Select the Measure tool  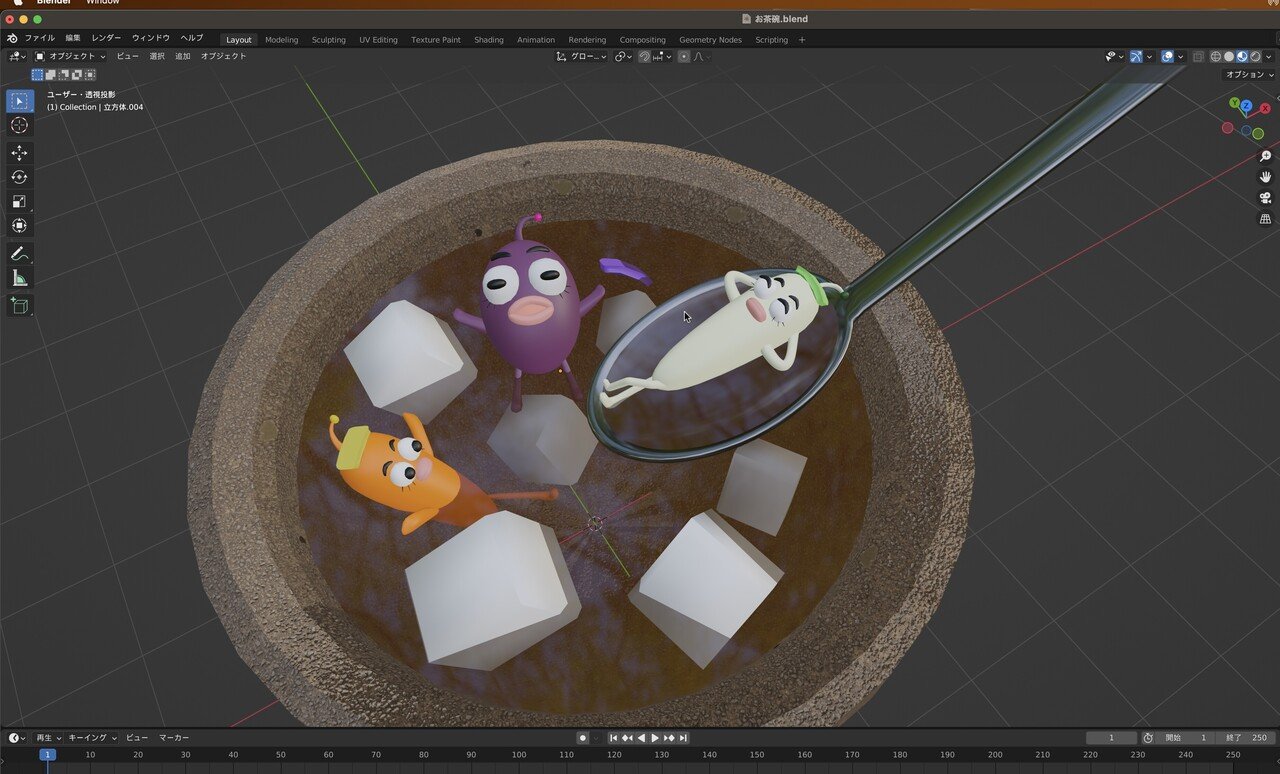point(20,278)
